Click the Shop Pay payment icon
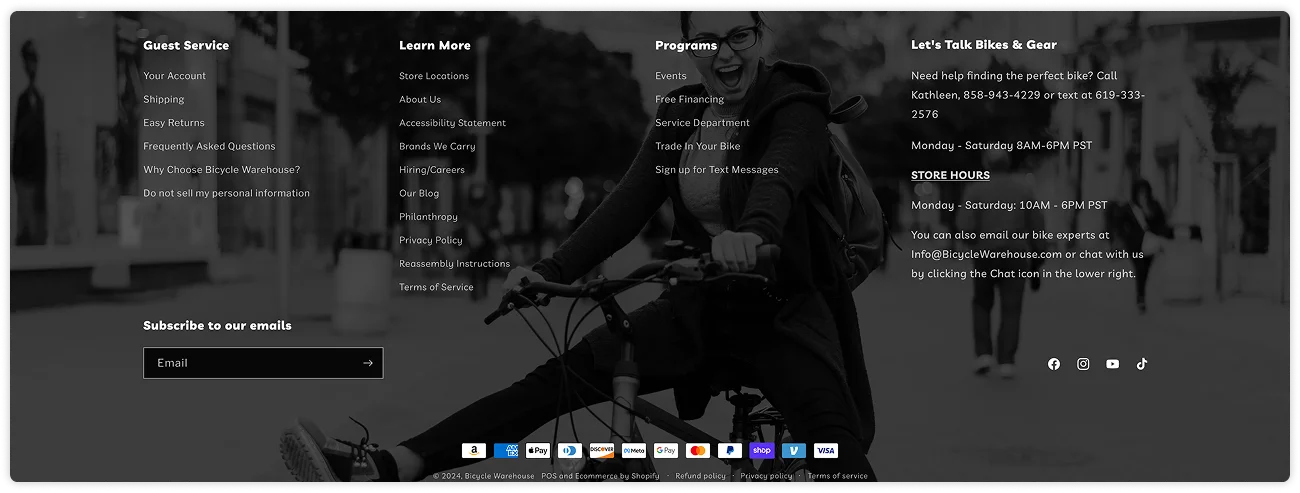Image resolution: width=1300 pixels, height=493 pixels. (762, 451)
